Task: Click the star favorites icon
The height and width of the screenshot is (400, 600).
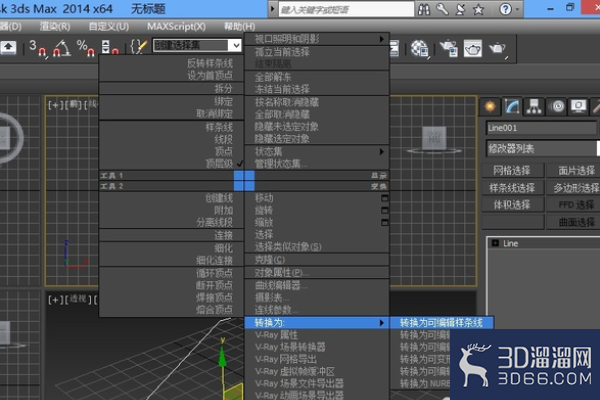Action: click(478, 9)
